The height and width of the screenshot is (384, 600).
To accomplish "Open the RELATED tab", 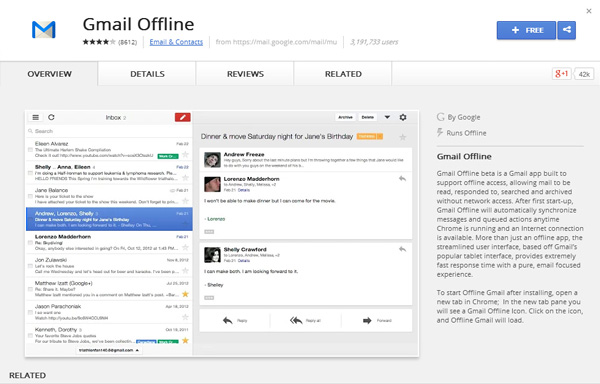I will click(343, 74).
